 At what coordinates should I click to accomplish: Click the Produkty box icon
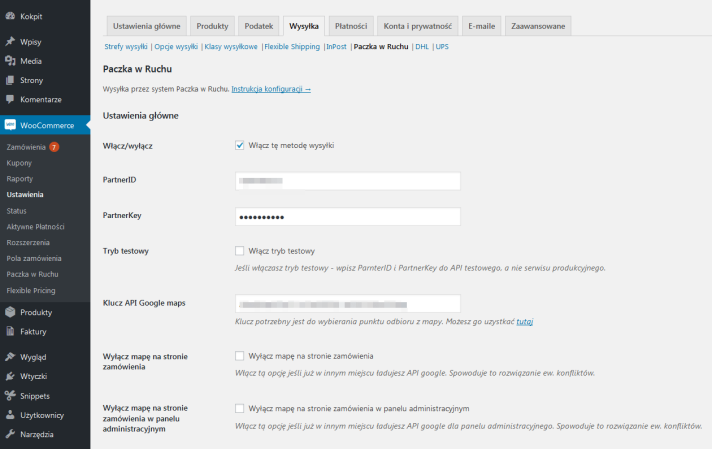[10, 312]
